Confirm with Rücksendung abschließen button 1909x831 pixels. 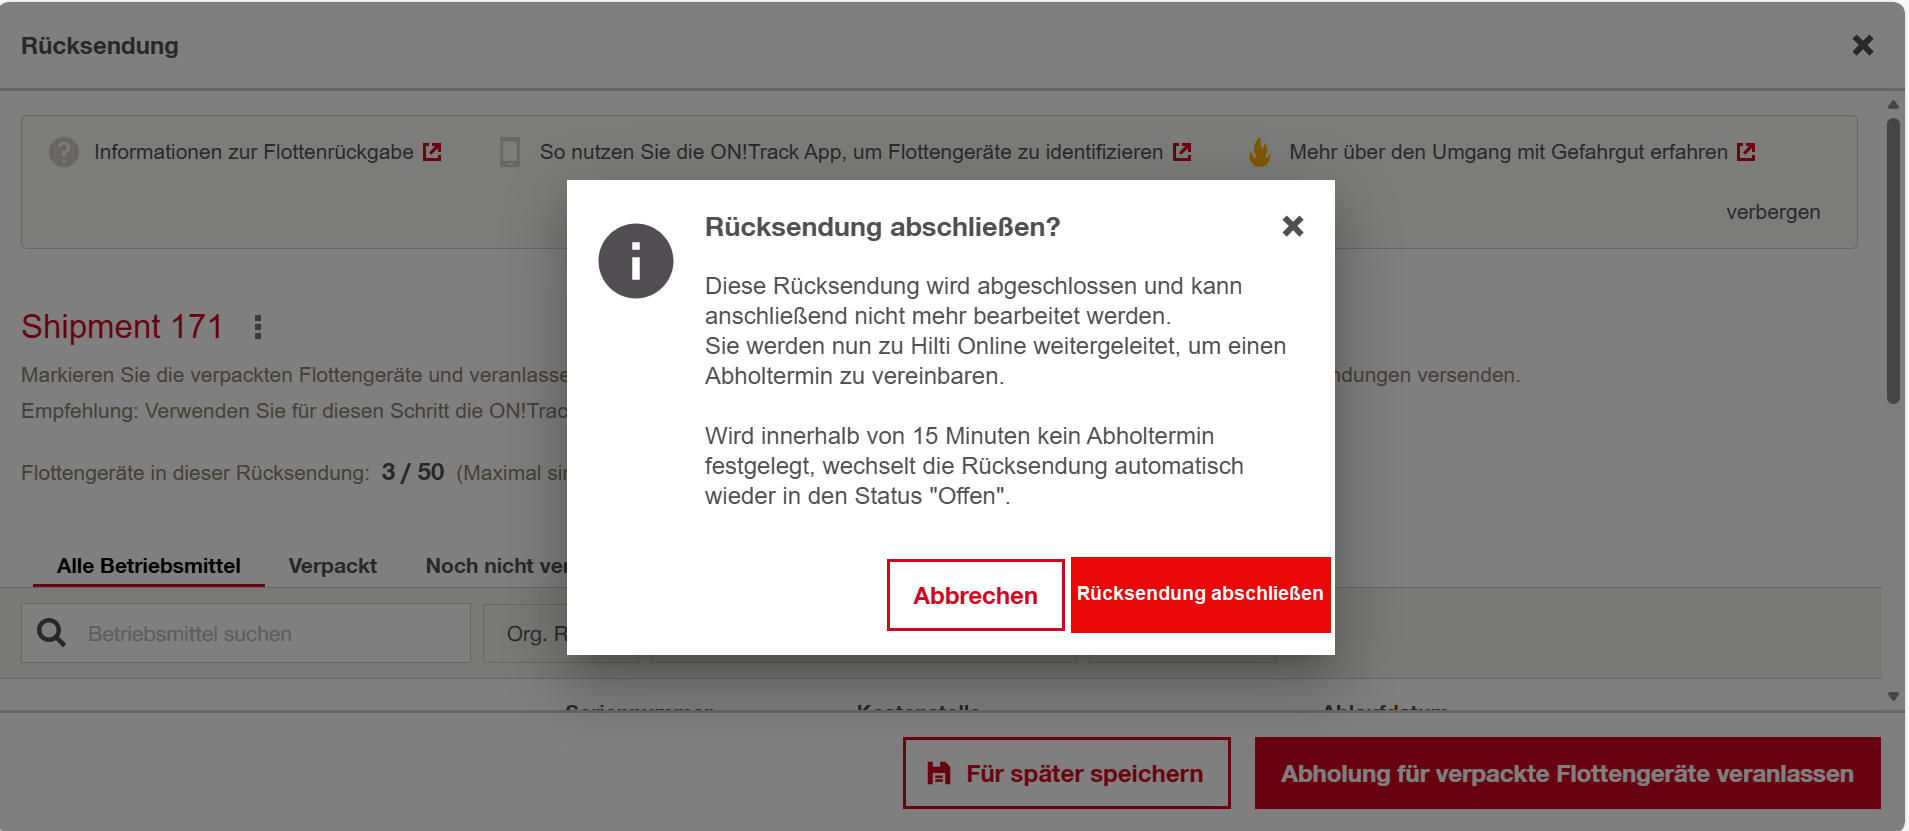click(1199, 594)
